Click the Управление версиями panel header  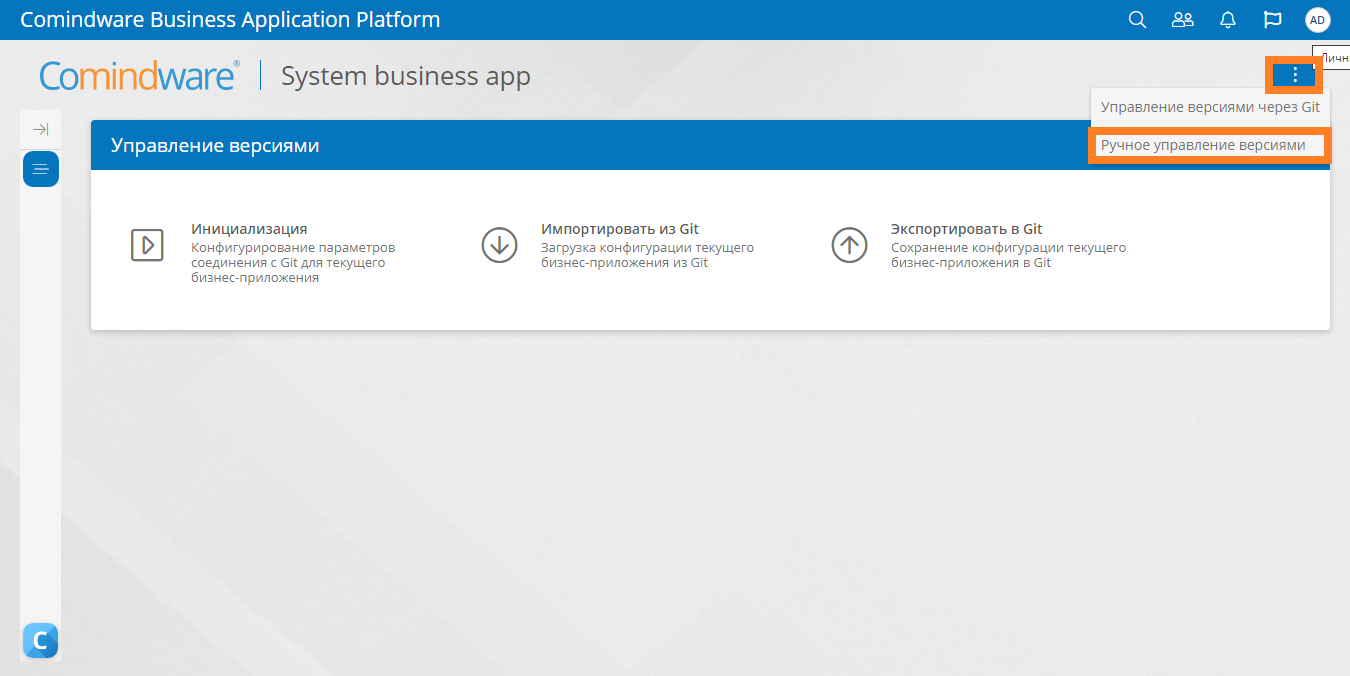click(710, 146)
